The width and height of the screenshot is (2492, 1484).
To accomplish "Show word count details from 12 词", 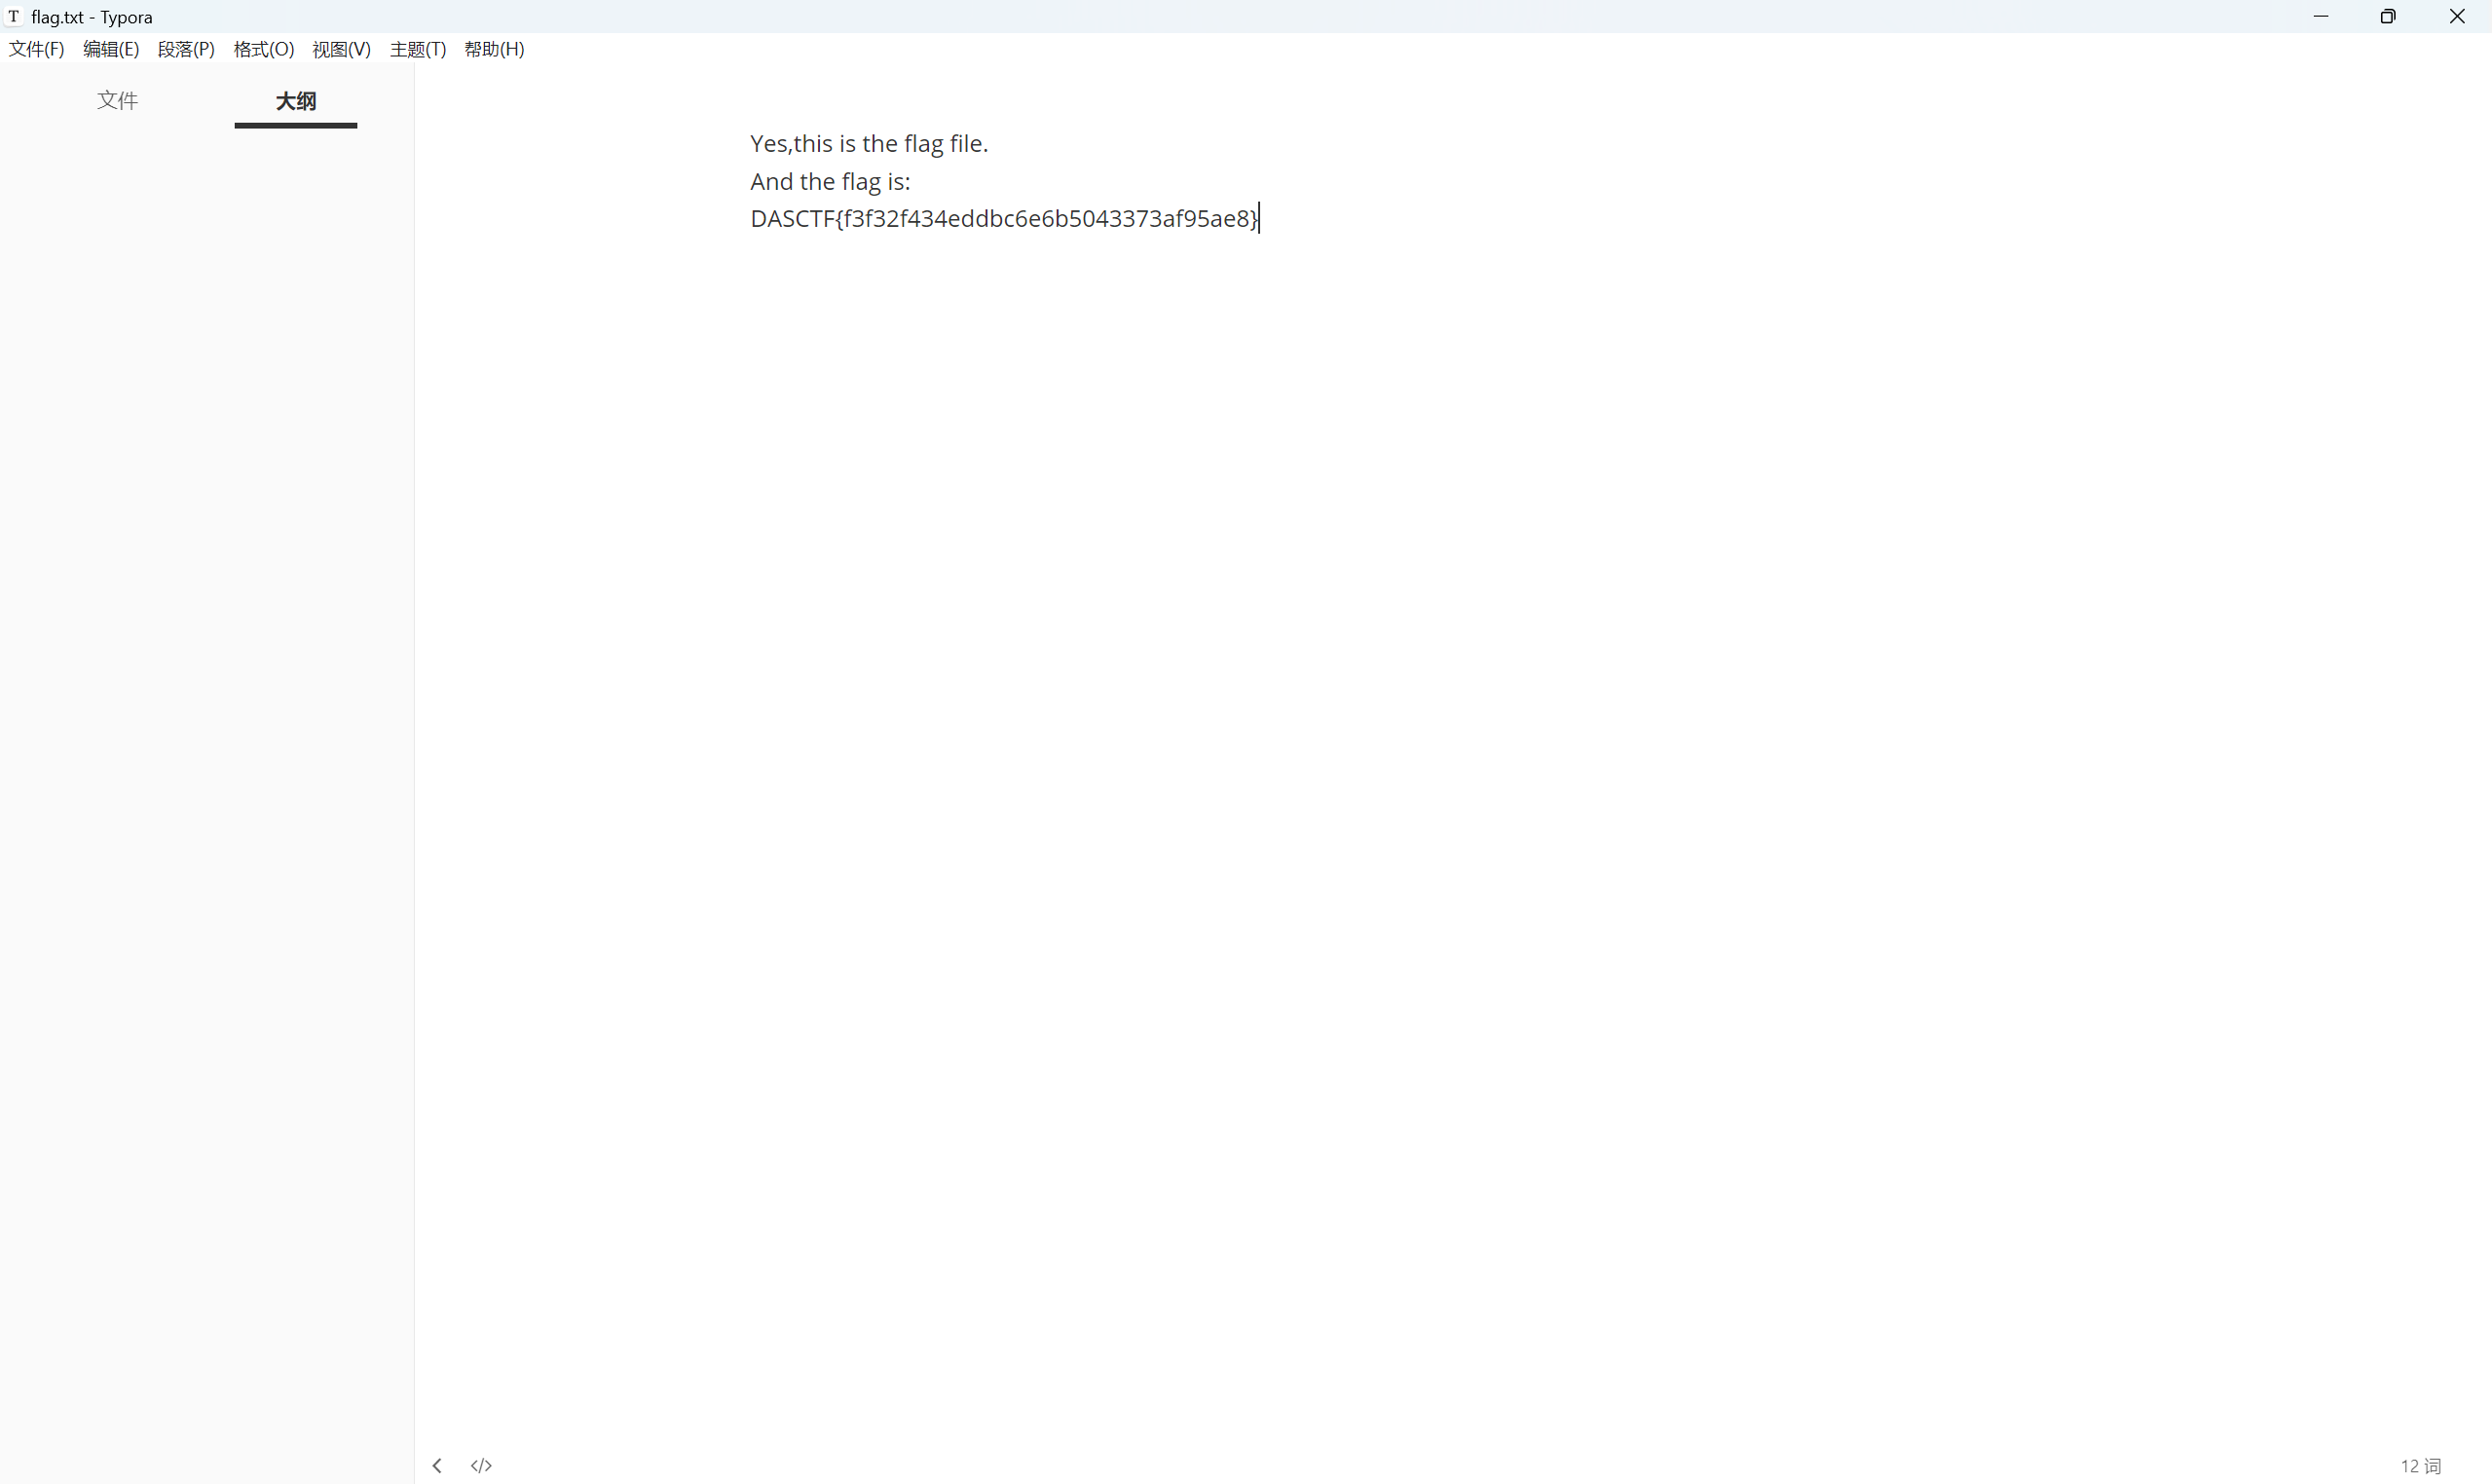I will pyautogui.click(x=2420, y=1465).
